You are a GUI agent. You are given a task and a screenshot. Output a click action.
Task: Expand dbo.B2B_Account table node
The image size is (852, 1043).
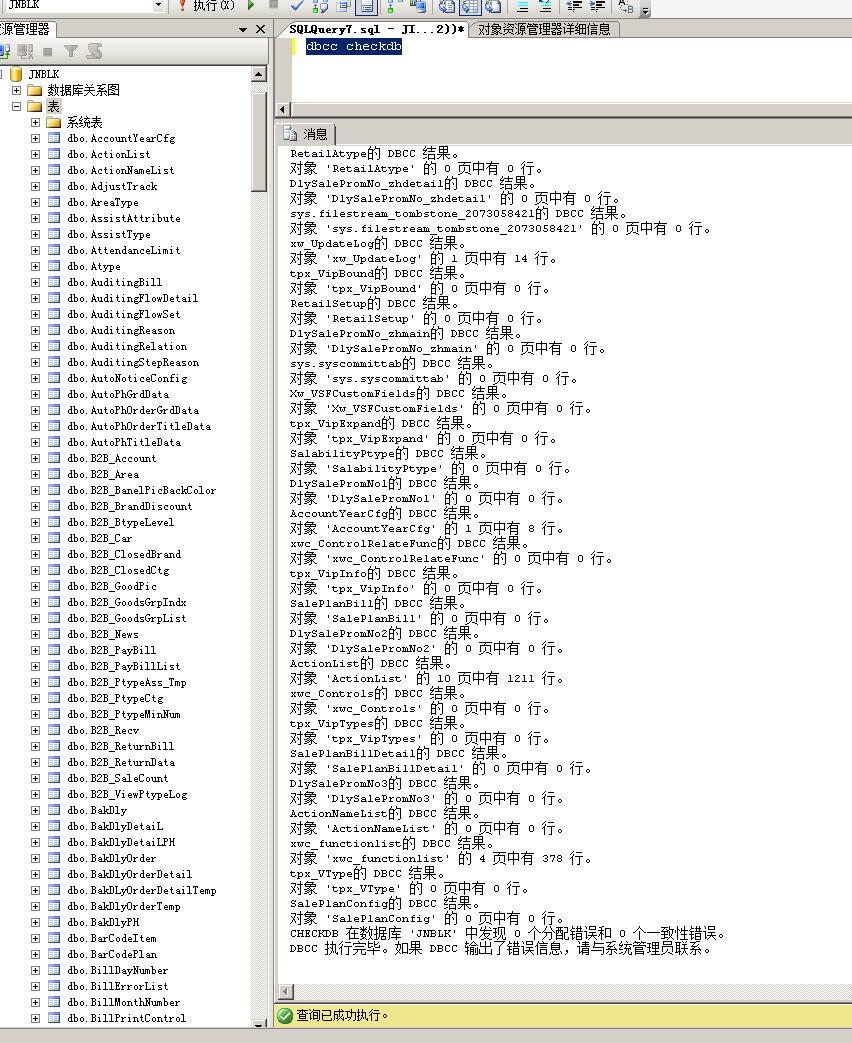click(x=35, y=458)
